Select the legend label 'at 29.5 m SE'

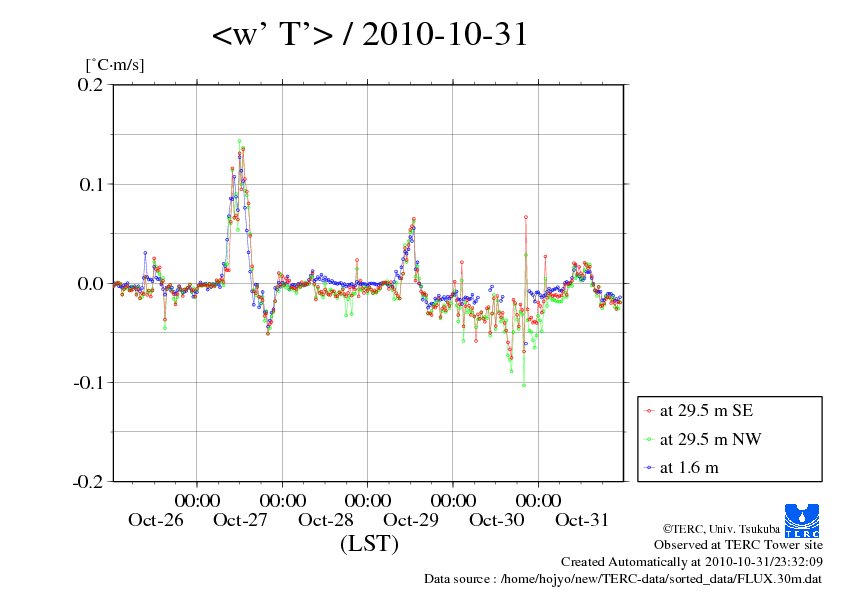[706, 411]
